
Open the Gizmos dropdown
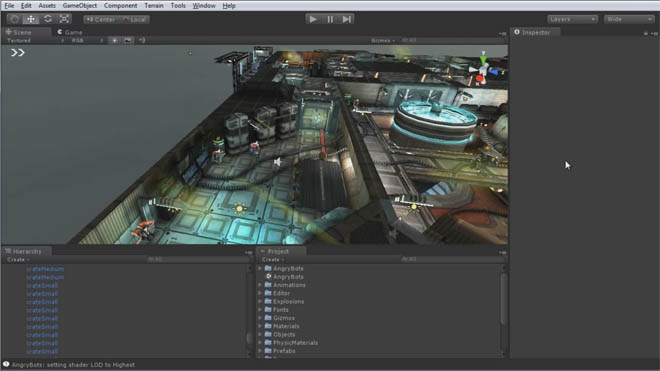pos(383,40)
